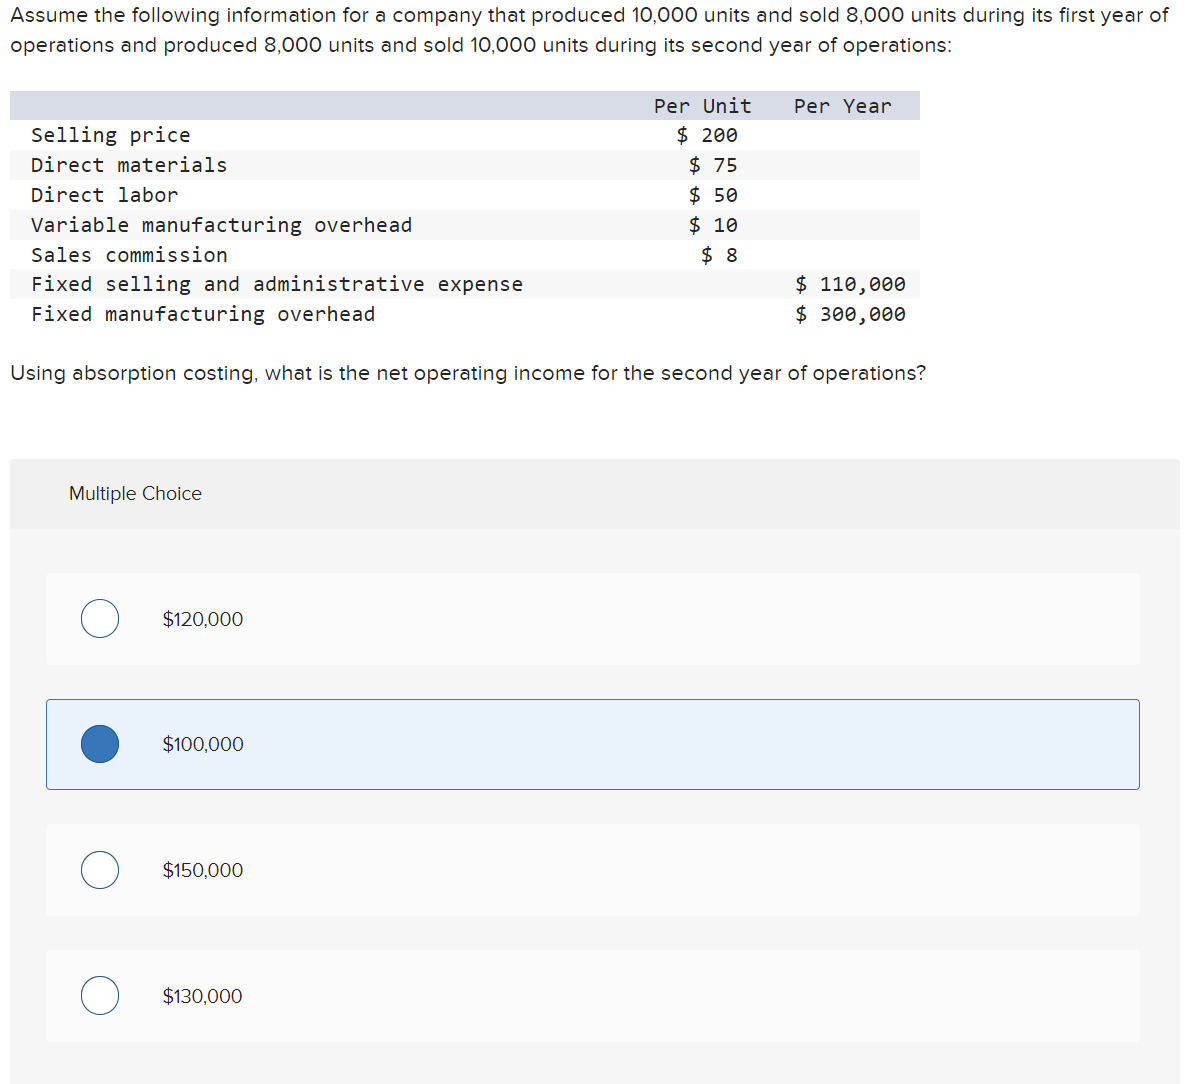This screenshot has width=1189, height=1084.
Task: Click Fixed selling and administrative expense label
Action: point(277,284)
